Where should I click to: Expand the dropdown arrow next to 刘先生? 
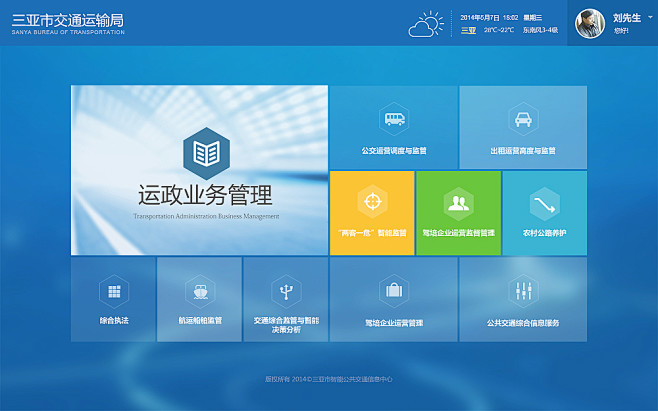click(x=650, y=17)
